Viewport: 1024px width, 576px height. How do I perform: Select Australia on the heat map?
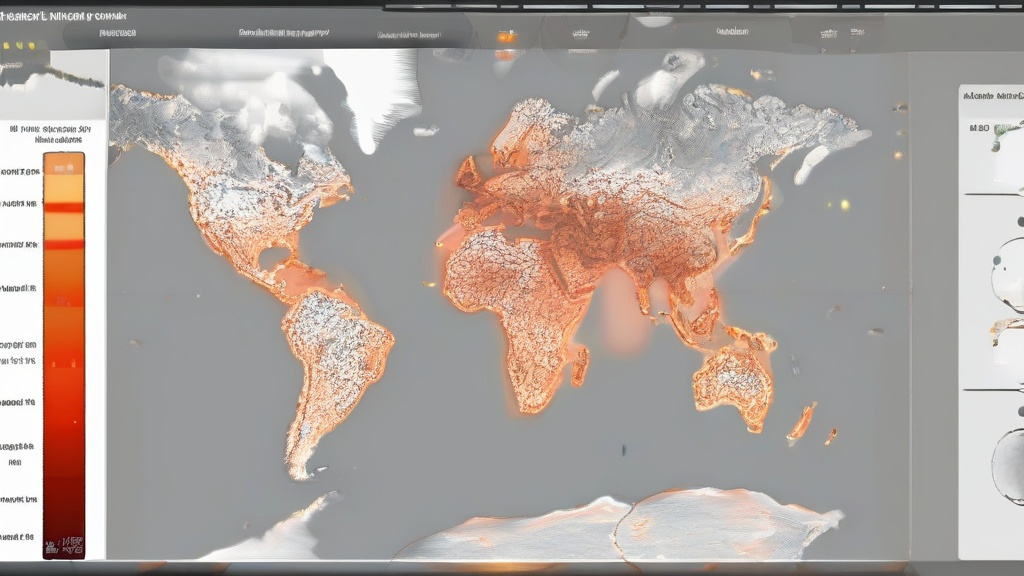[733, 388]
